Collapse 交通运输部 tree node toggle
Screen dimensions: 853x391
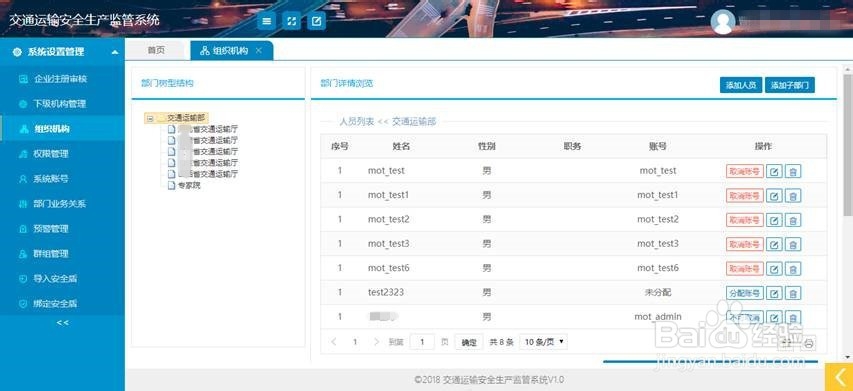[x=150, y=118]
